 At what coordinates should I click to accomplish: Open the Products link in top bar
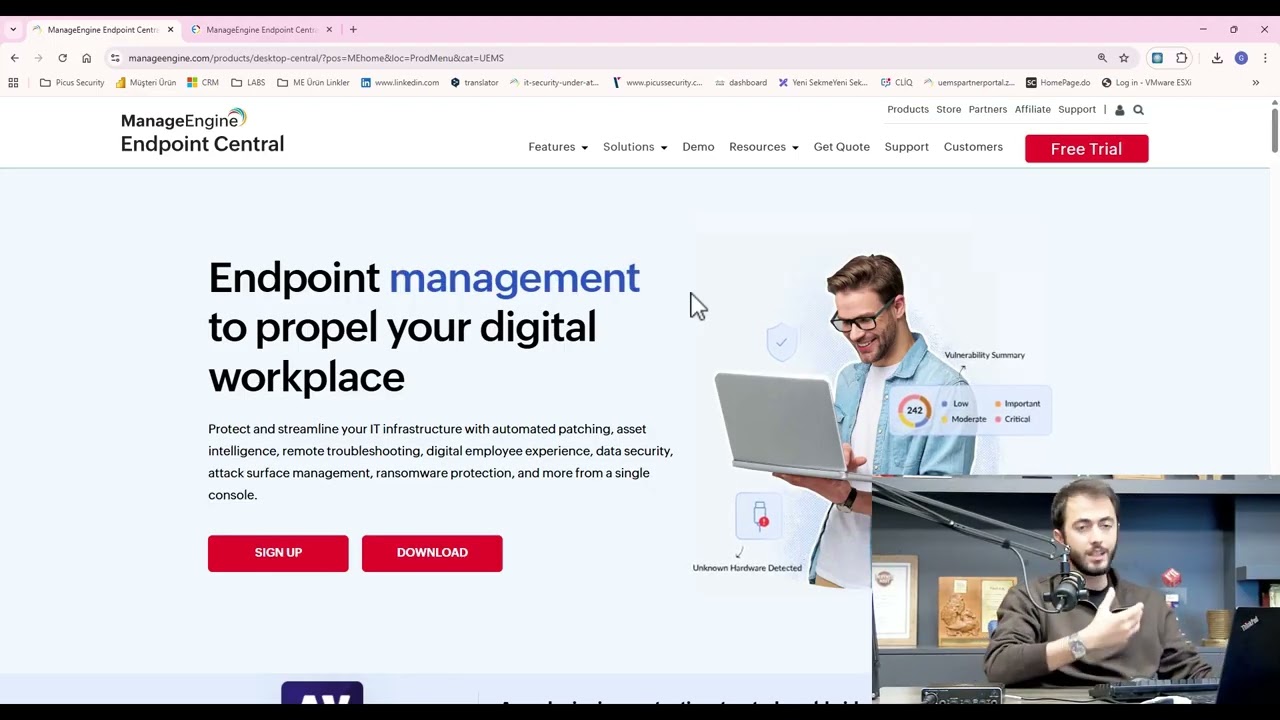[908, 110]
